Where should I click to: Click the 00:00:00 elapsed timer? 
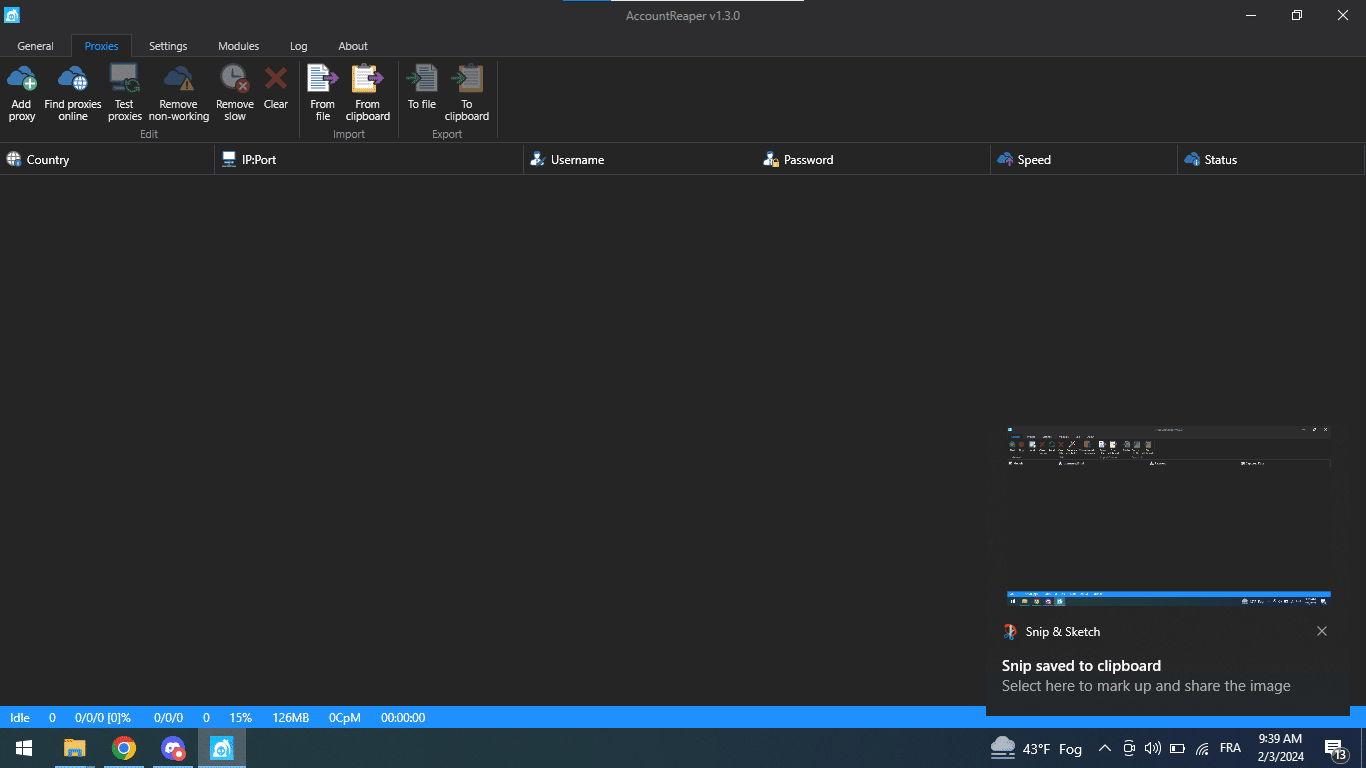(x=403, y=718)
